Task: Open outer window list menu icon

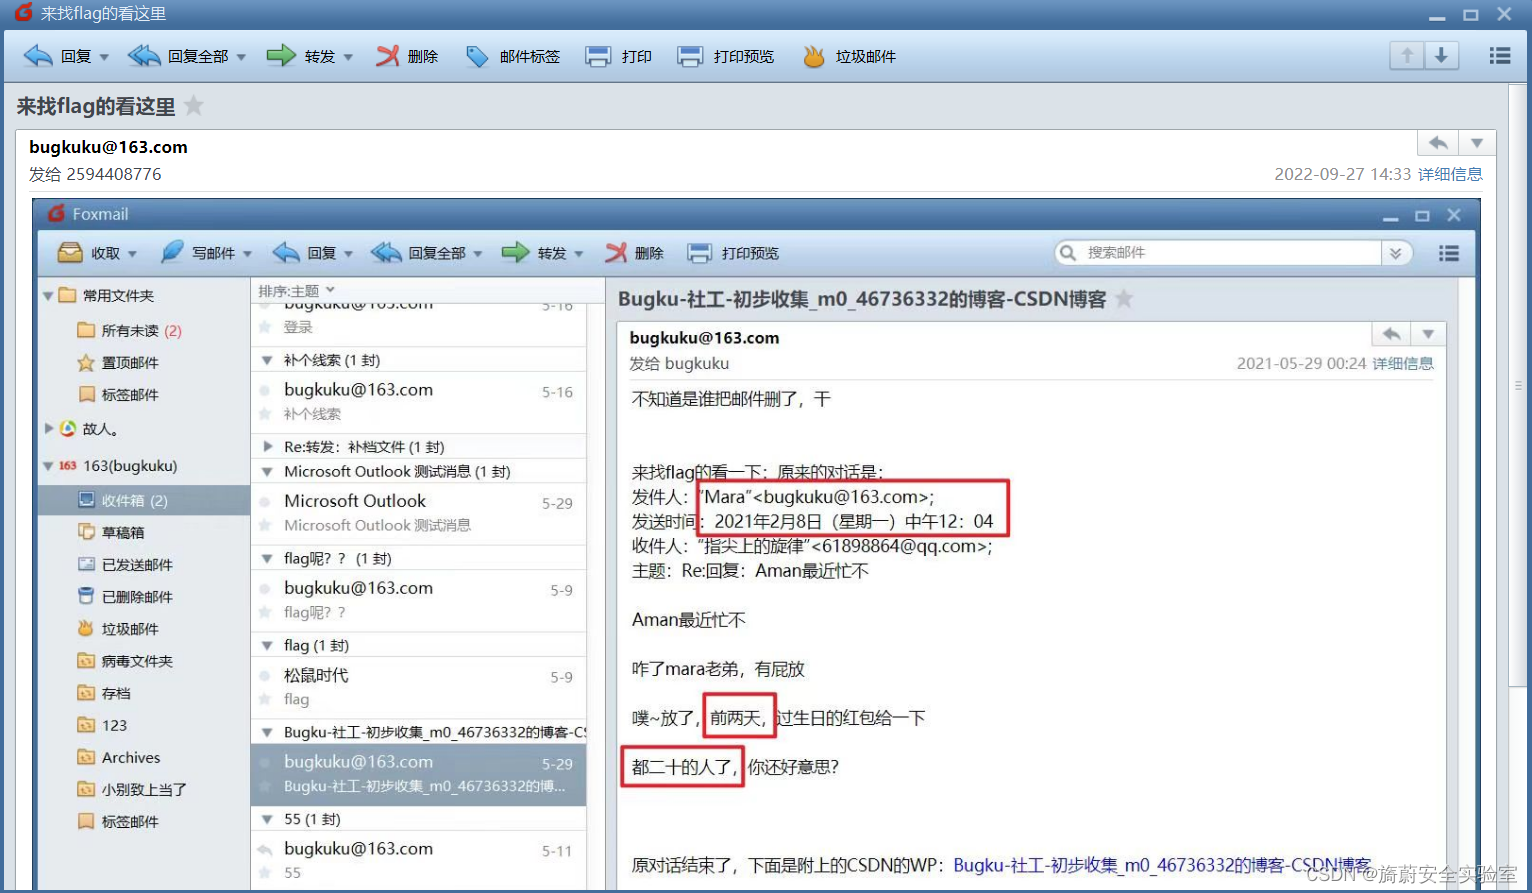Action: (1500, 56)
